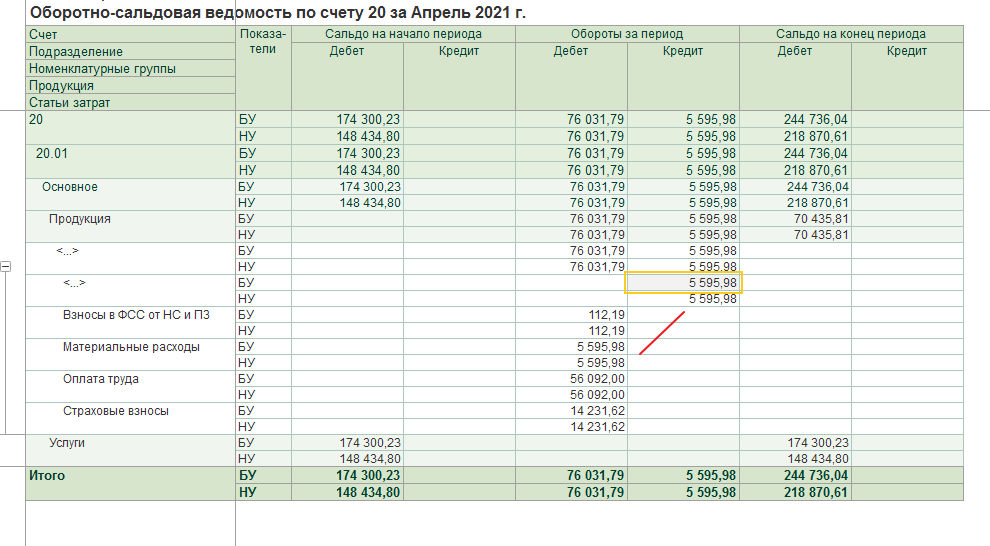
Task: Select the Услуги row label
Action: click(68, 442)
